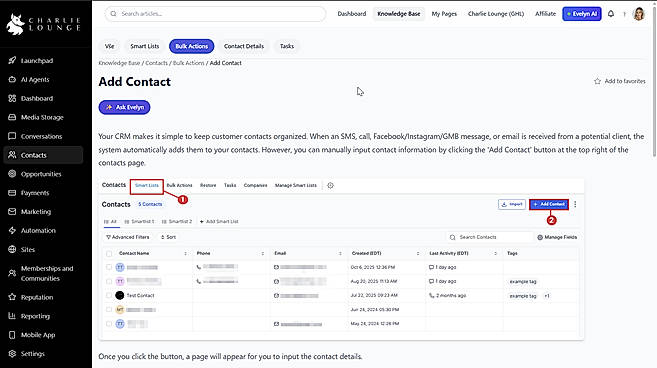Open Automation via its lightning bolt icon
Image resolution: width=657 pixels, height=368 pixels.
[12, 230]
